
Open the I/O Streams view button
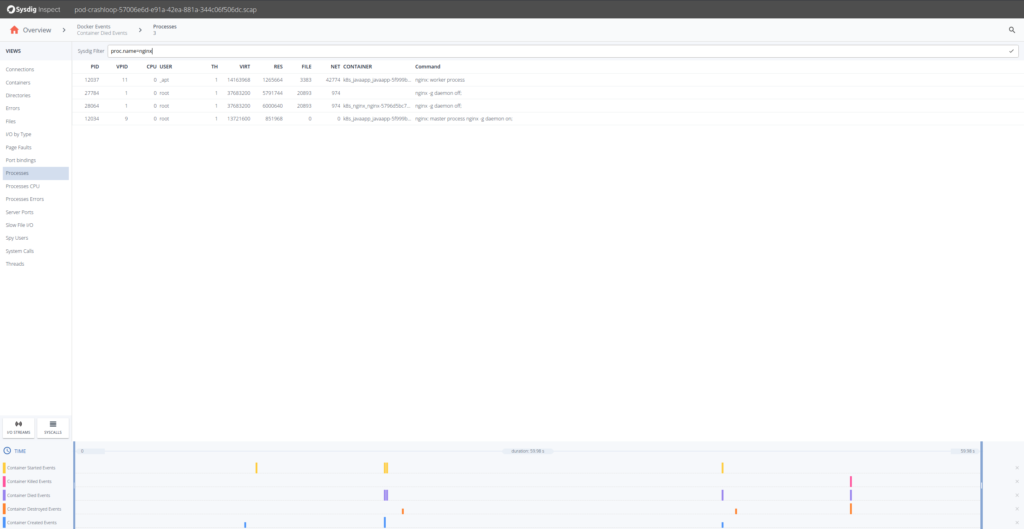click(18, 428)
